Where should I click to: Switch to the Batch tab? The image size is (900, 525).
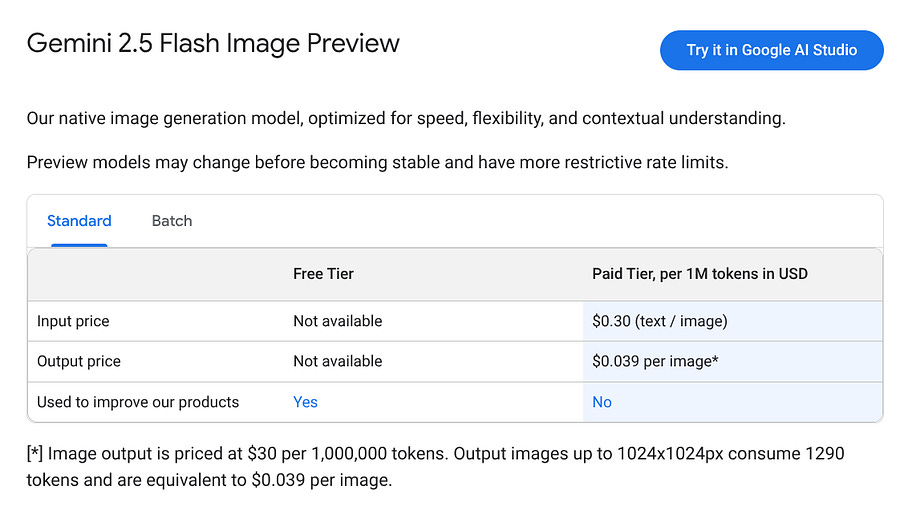tap(172, 221)
